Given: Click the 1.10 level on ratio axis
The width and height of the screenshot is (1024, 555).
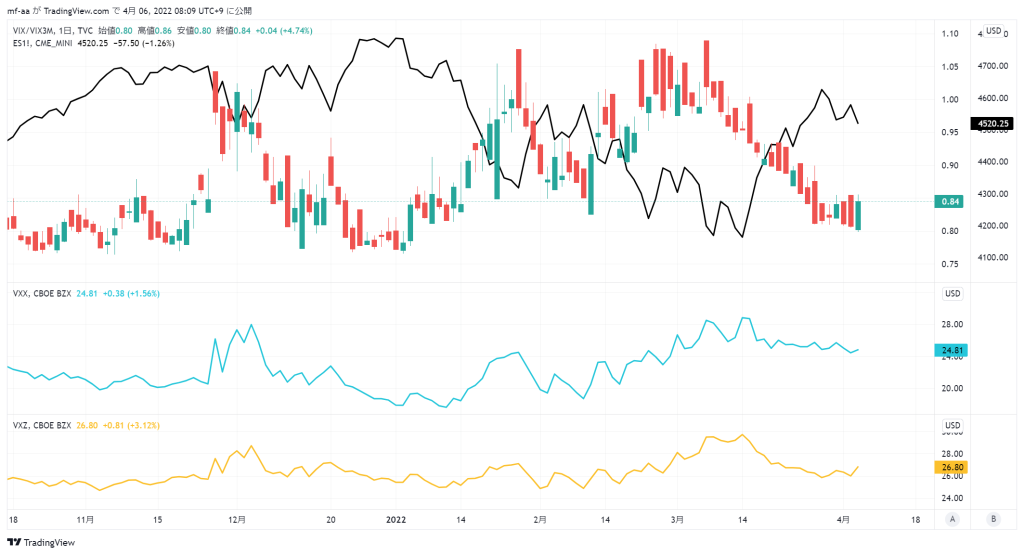Looking at the screenshot, I should (x=950, y=34).
